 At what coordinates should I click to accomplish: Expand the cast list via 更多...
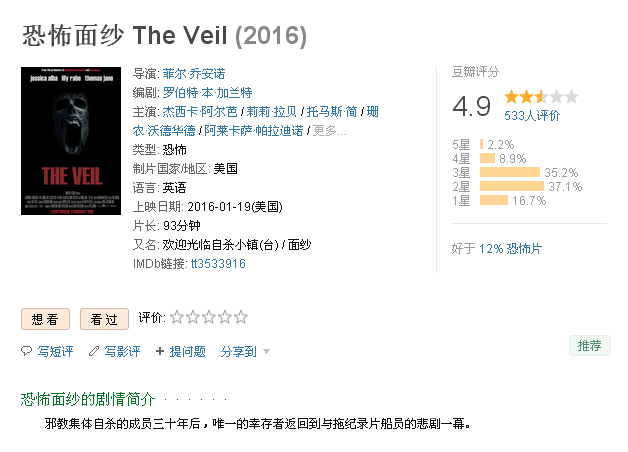coord(329,131)
